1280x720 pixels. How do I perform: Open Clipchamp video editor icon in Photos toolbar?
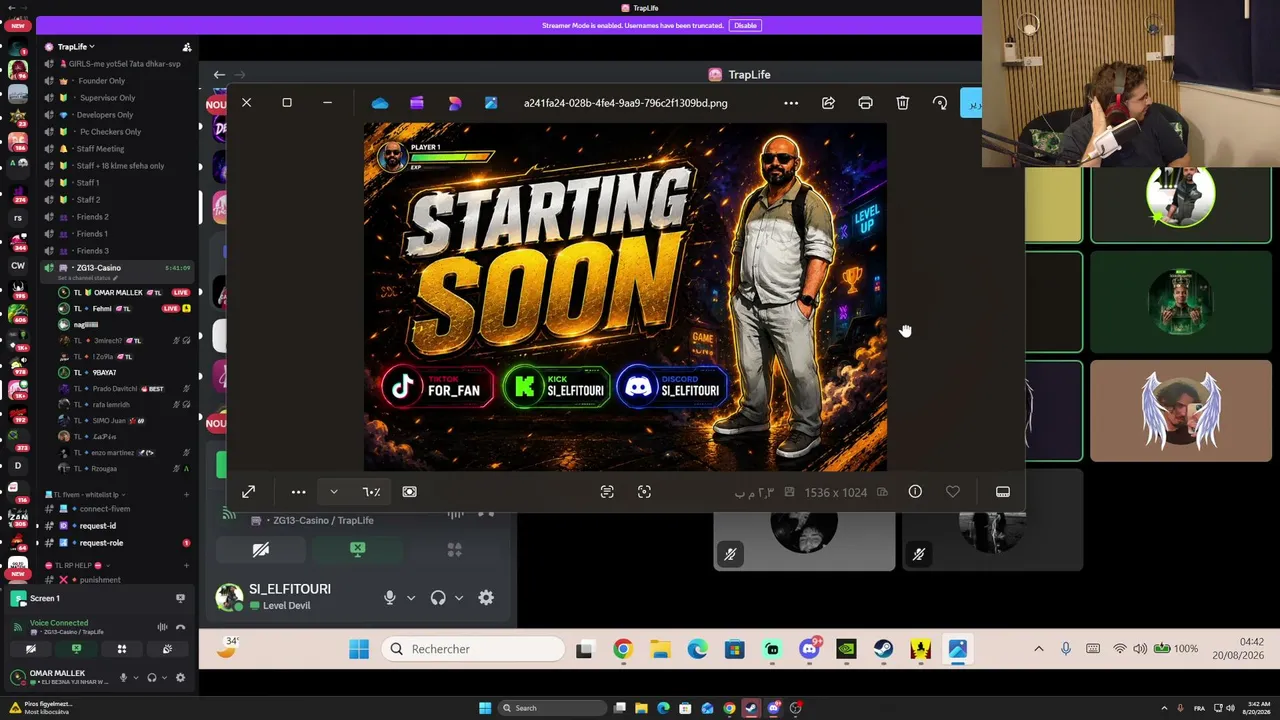416,103
